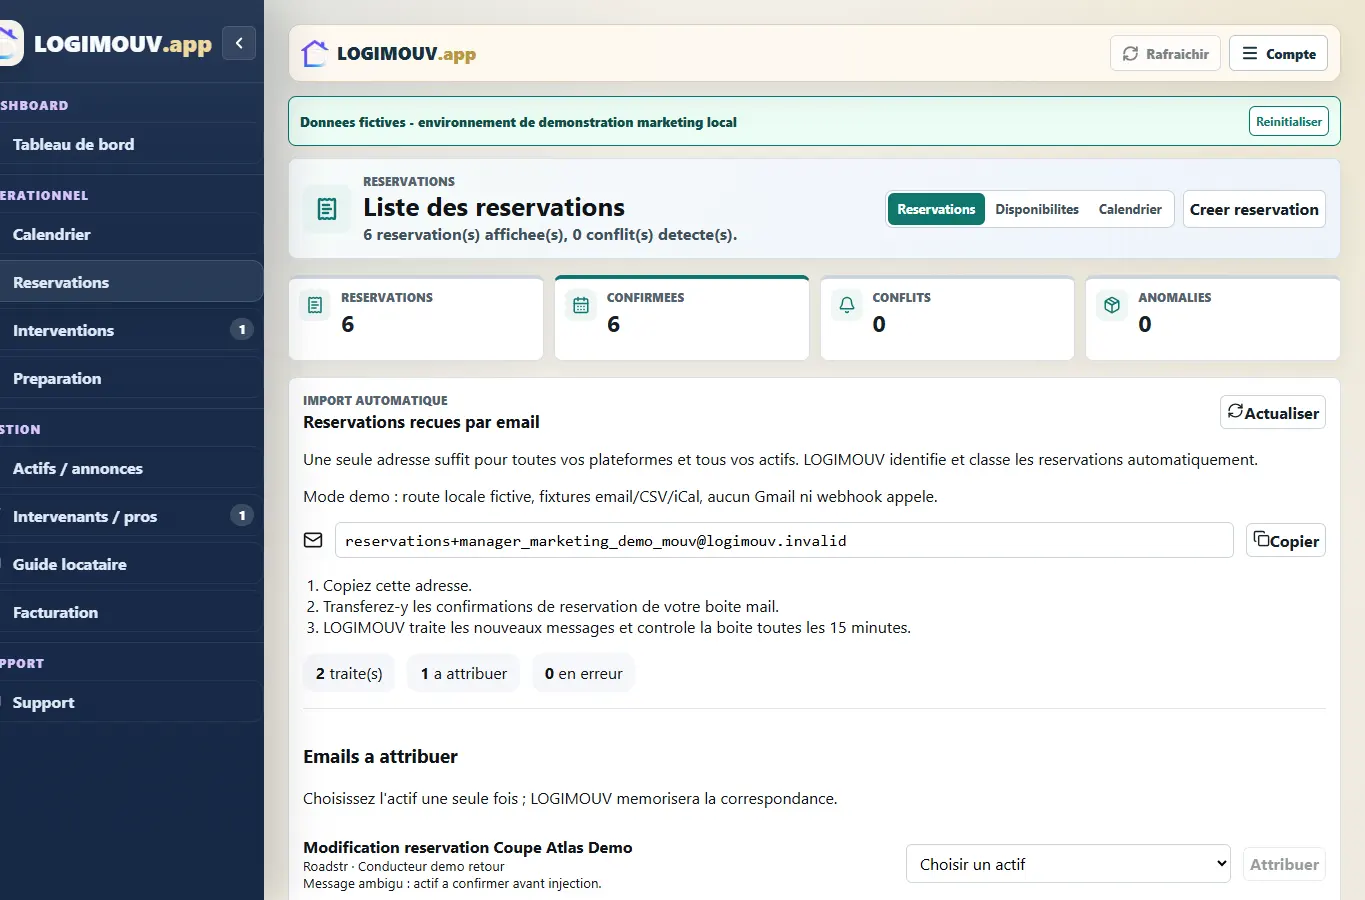Click the CONFLITS summary card
The image size is (1365, 900).
tap(947, 318)
